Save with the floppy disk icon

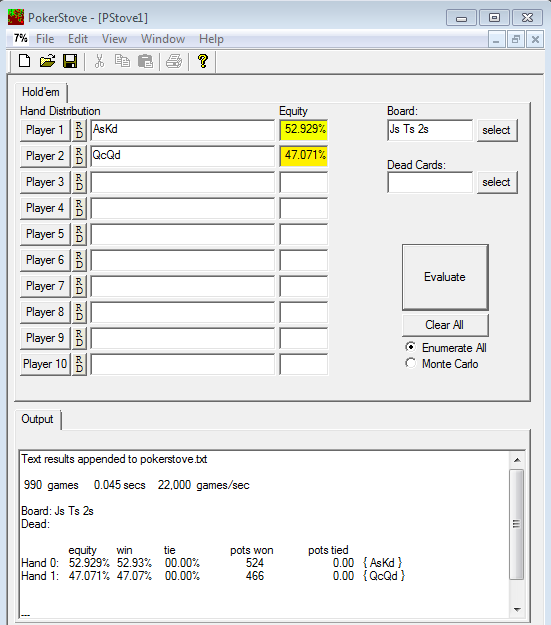pos(70,61)
